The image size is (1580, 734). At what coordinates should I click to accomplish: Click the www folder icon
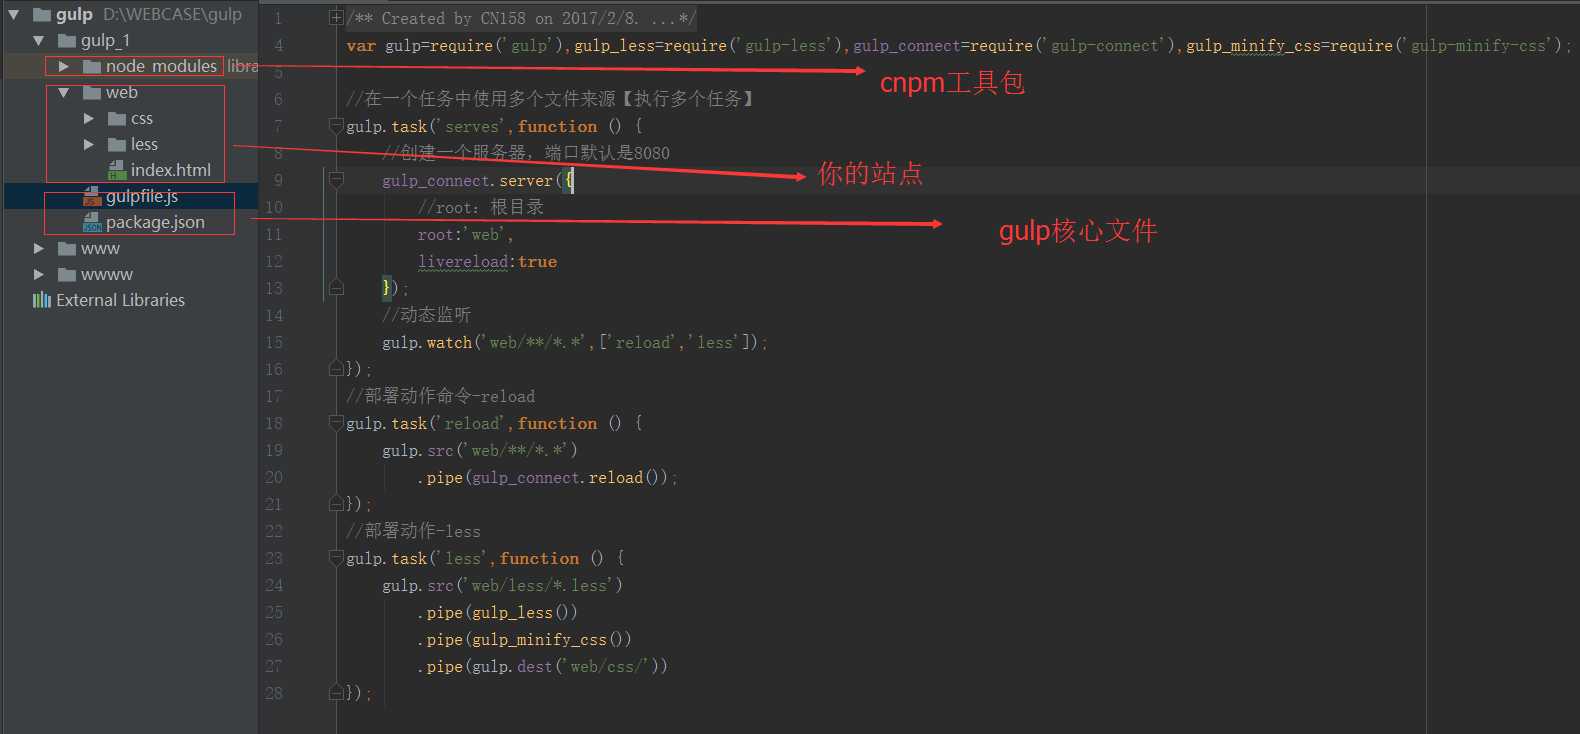click(x=67, y=249)
